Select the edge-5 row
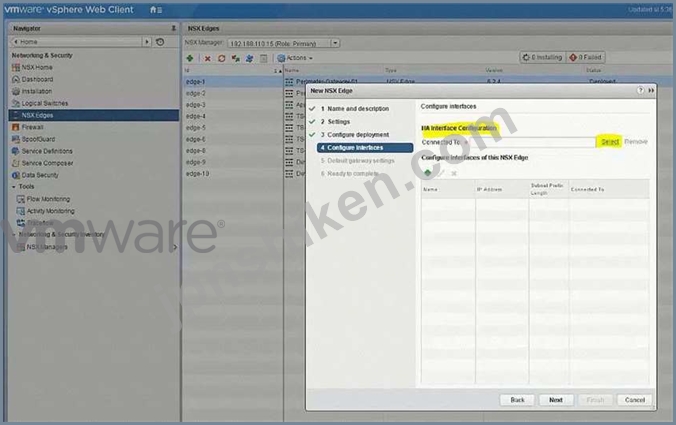Screen dimensions: 676x425 (x=195, y=128)
